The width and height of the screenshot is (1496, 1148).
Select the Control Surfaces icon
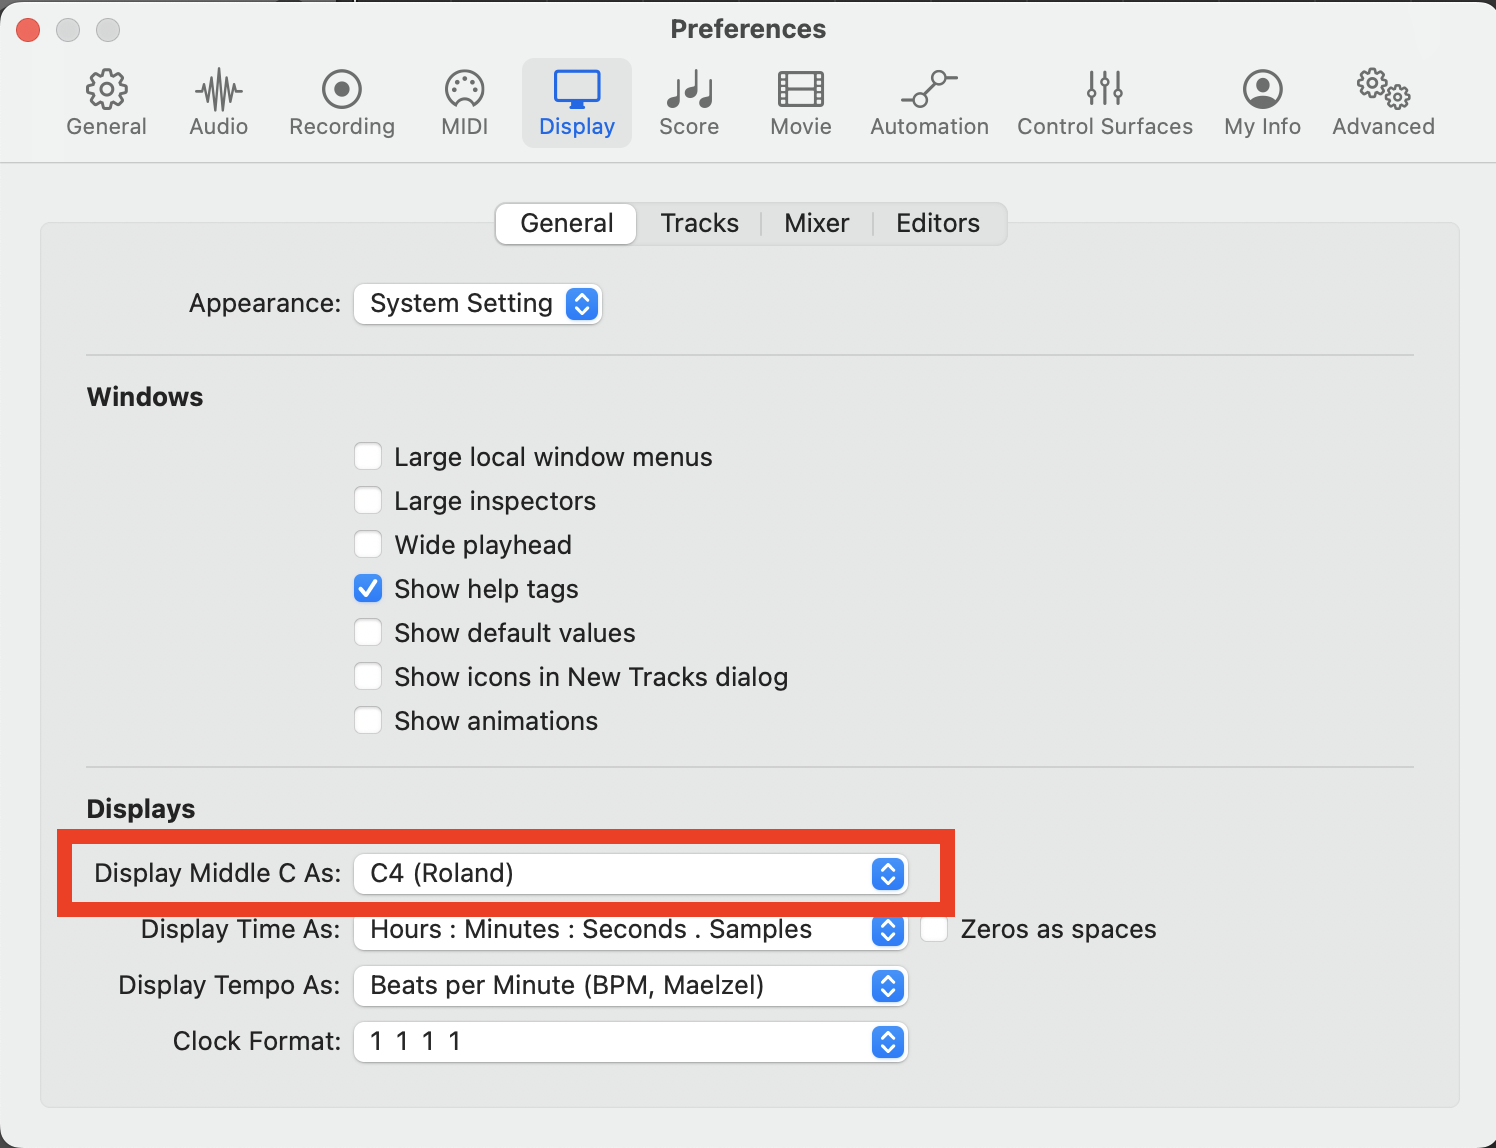pos(1104,103)
